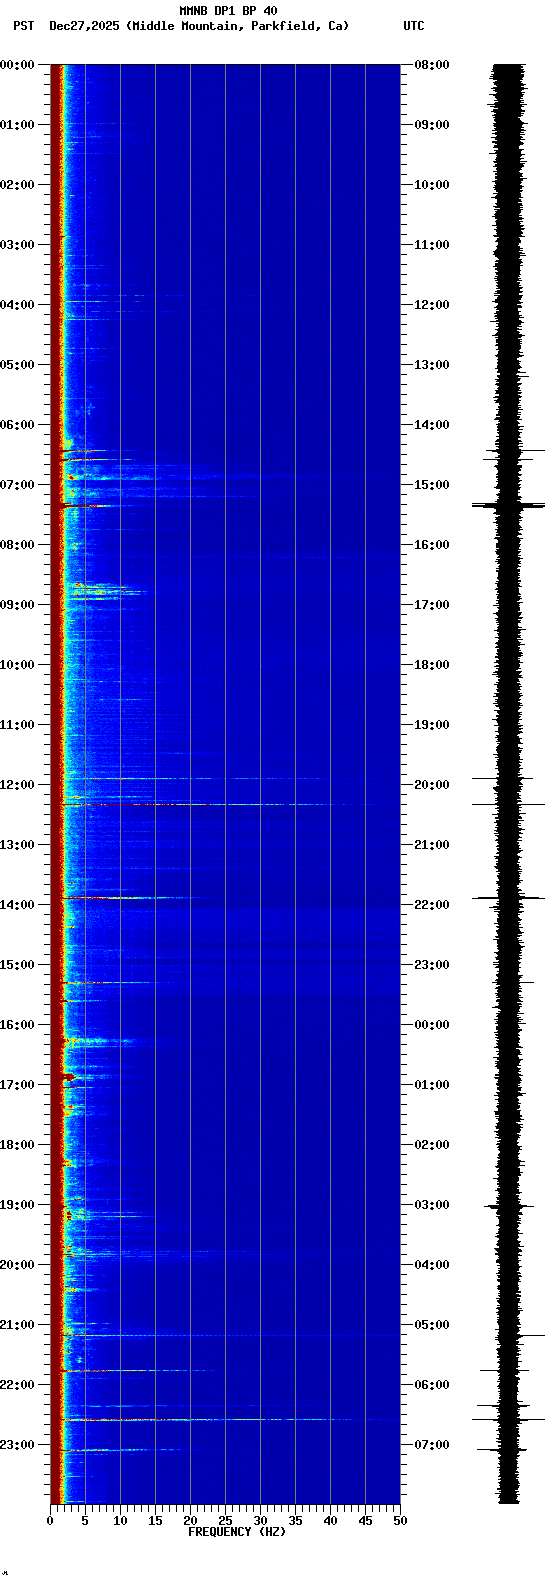The width and height of the screenshot is (552, 1584).
Task: Click the 15:00 label on the PST axis
Action: (17, 965)
